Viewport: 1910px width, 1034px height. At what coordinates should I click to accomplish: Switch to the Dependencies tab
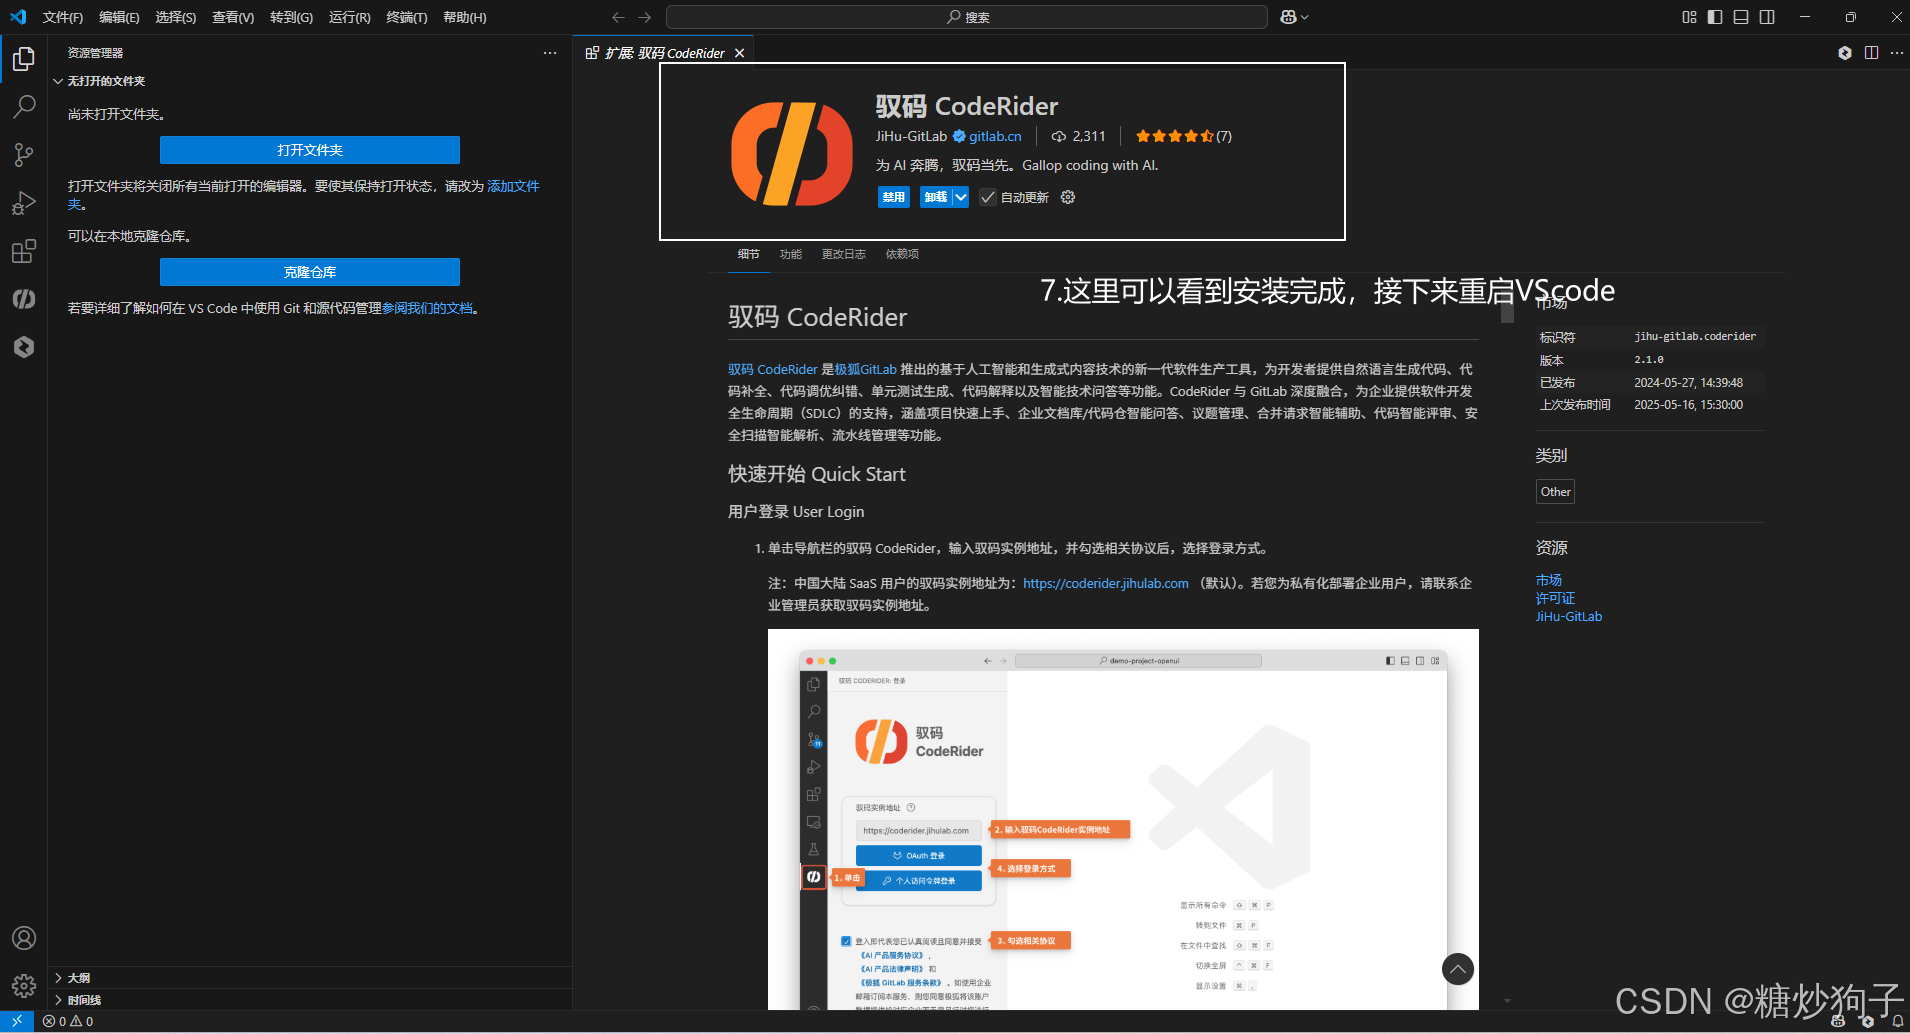(x=902, y=254)
